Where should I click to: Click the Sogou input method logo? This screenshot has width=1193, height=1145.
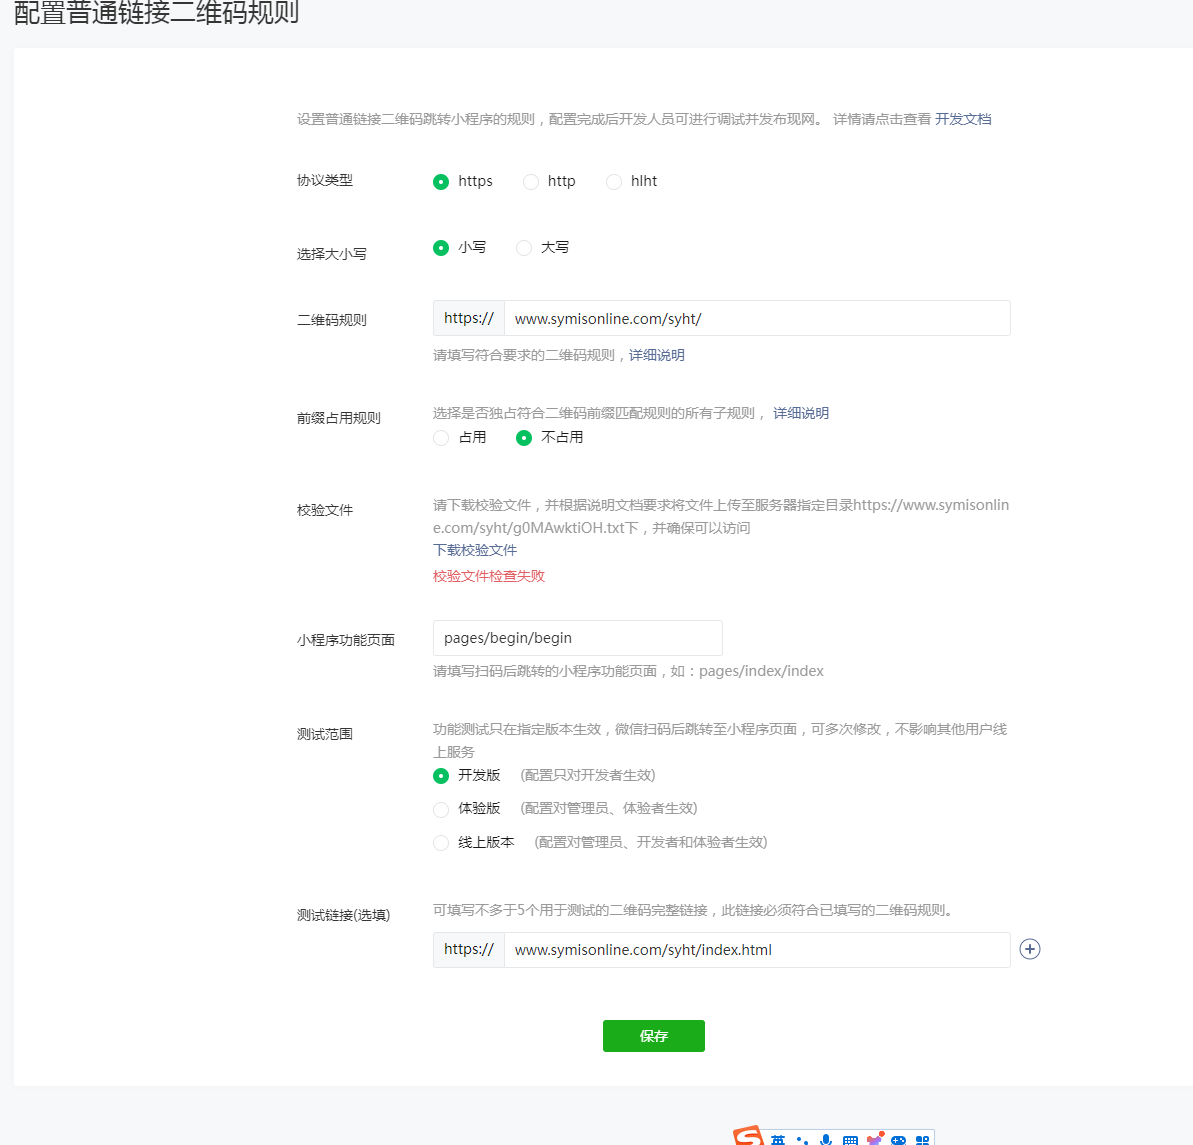coord(748,1137)
